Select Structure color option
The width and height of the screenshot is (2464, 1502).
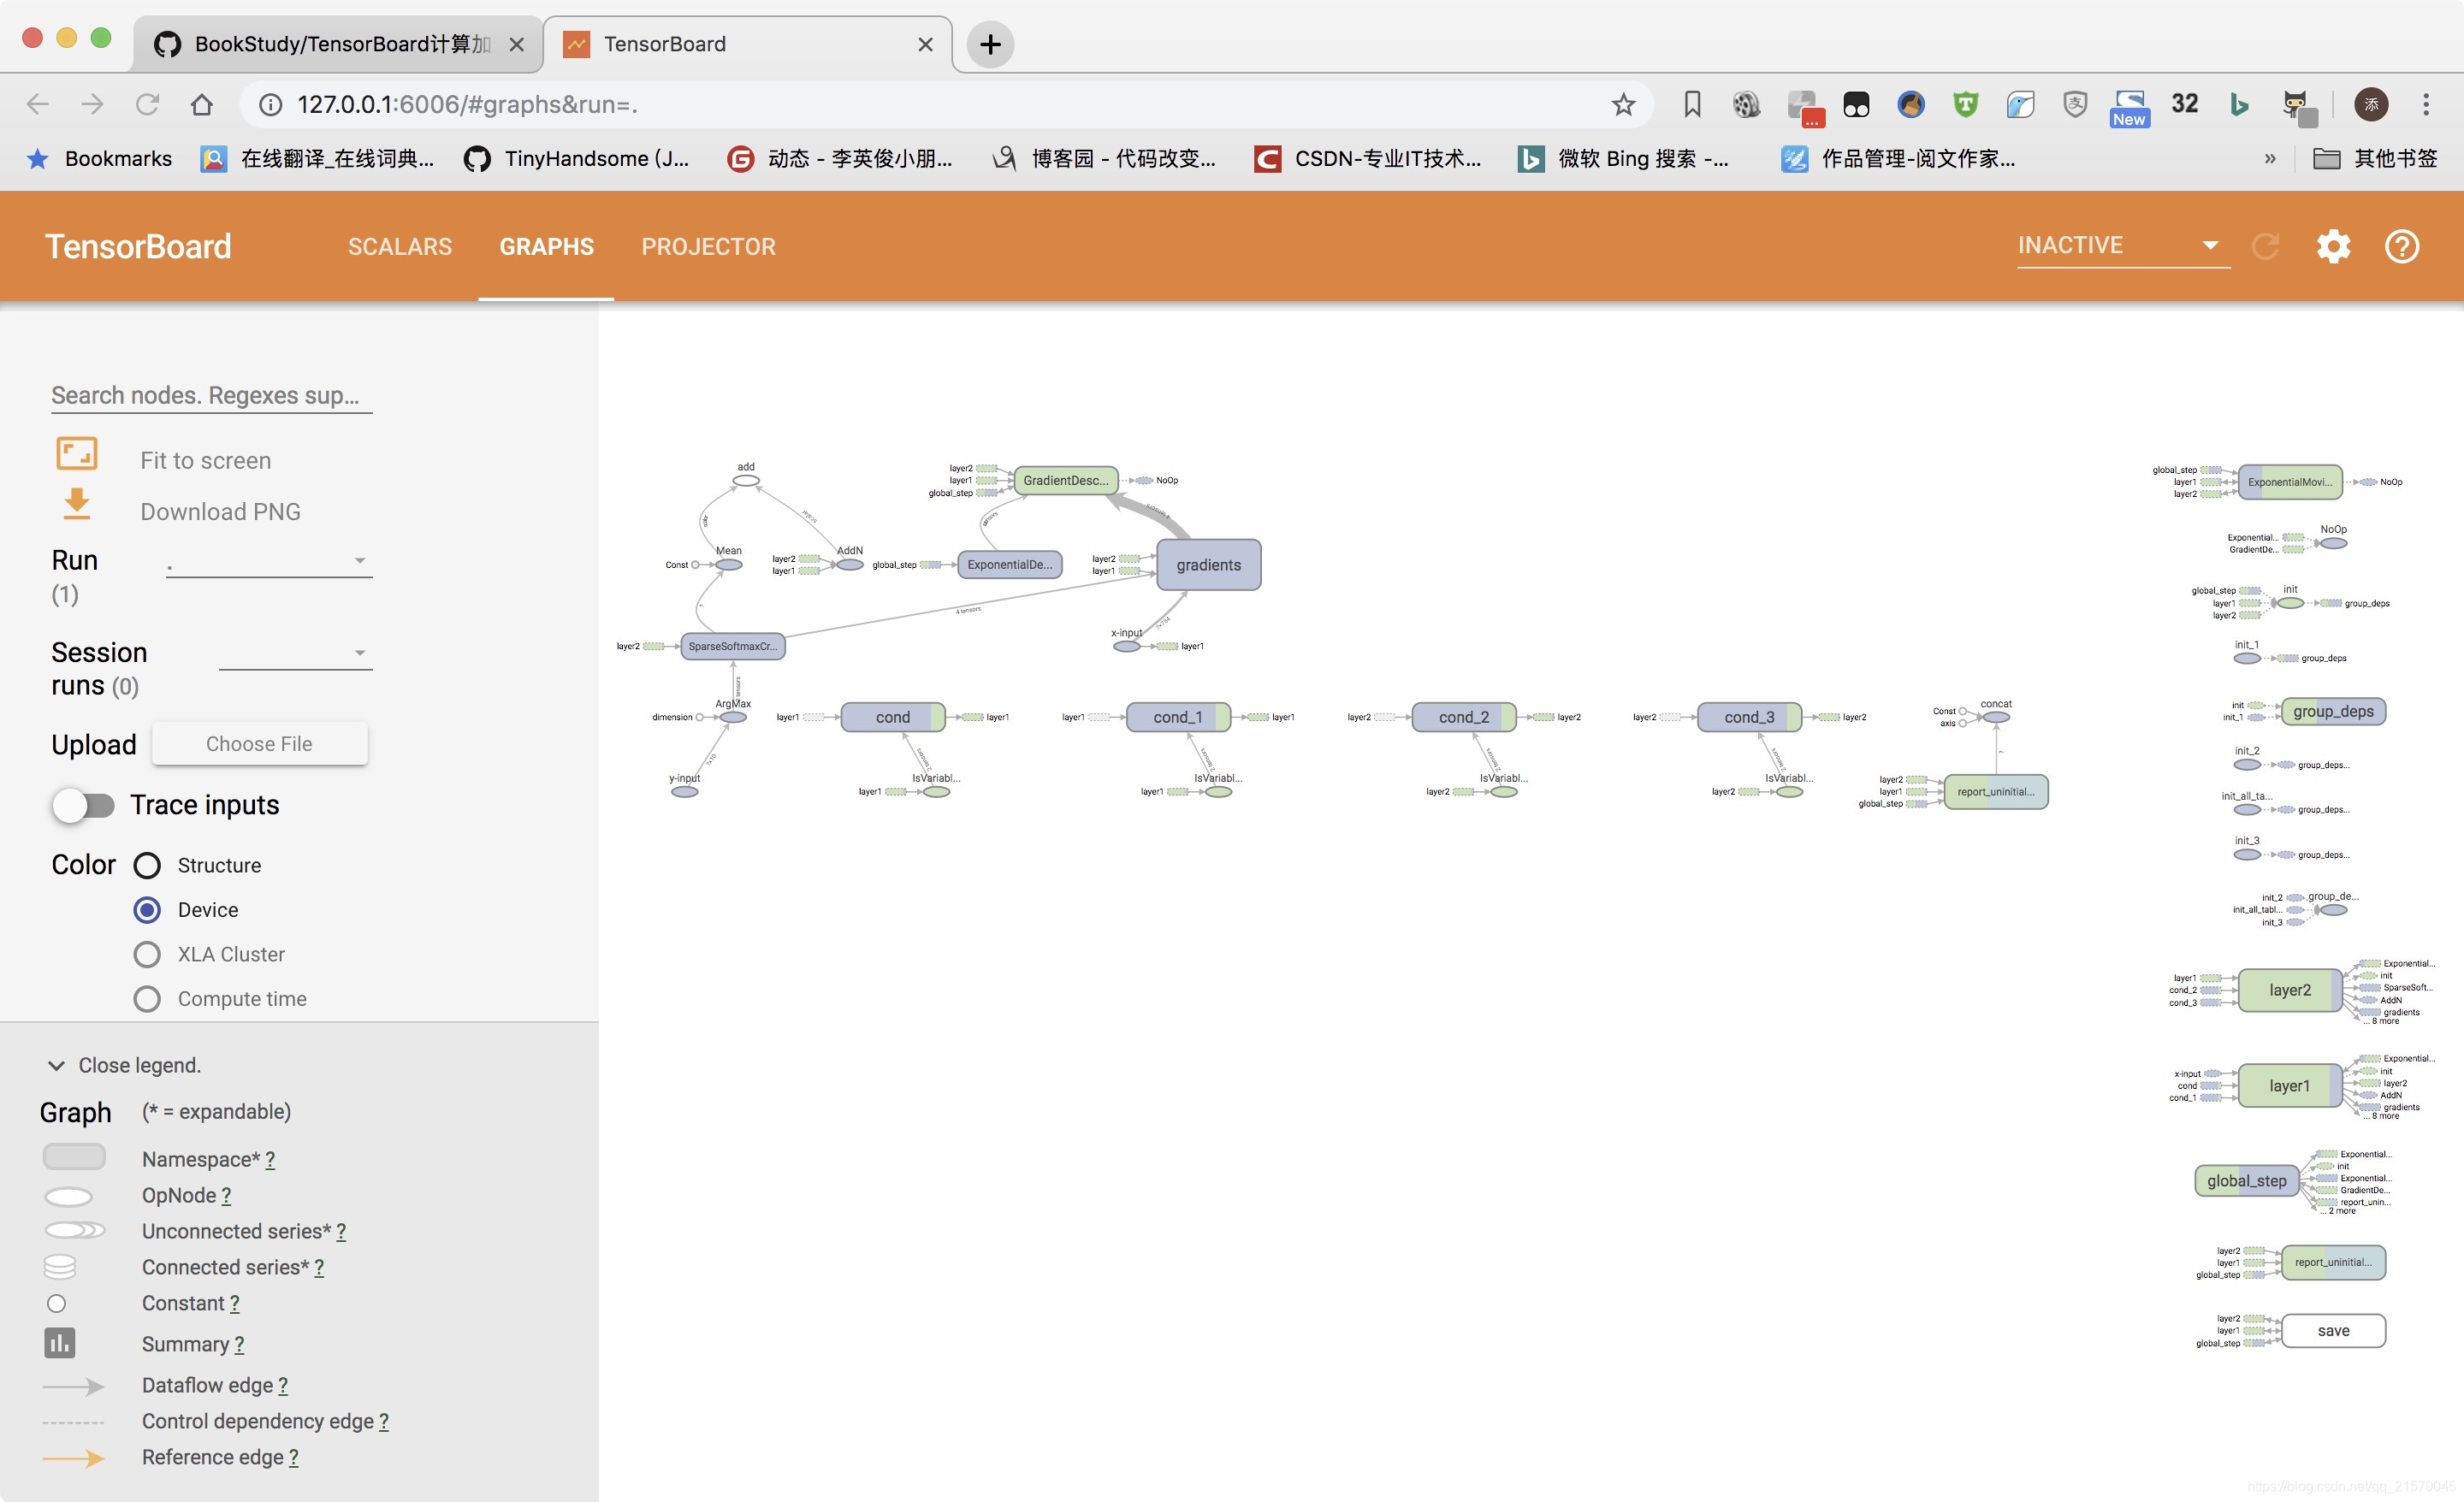(147, 865)
